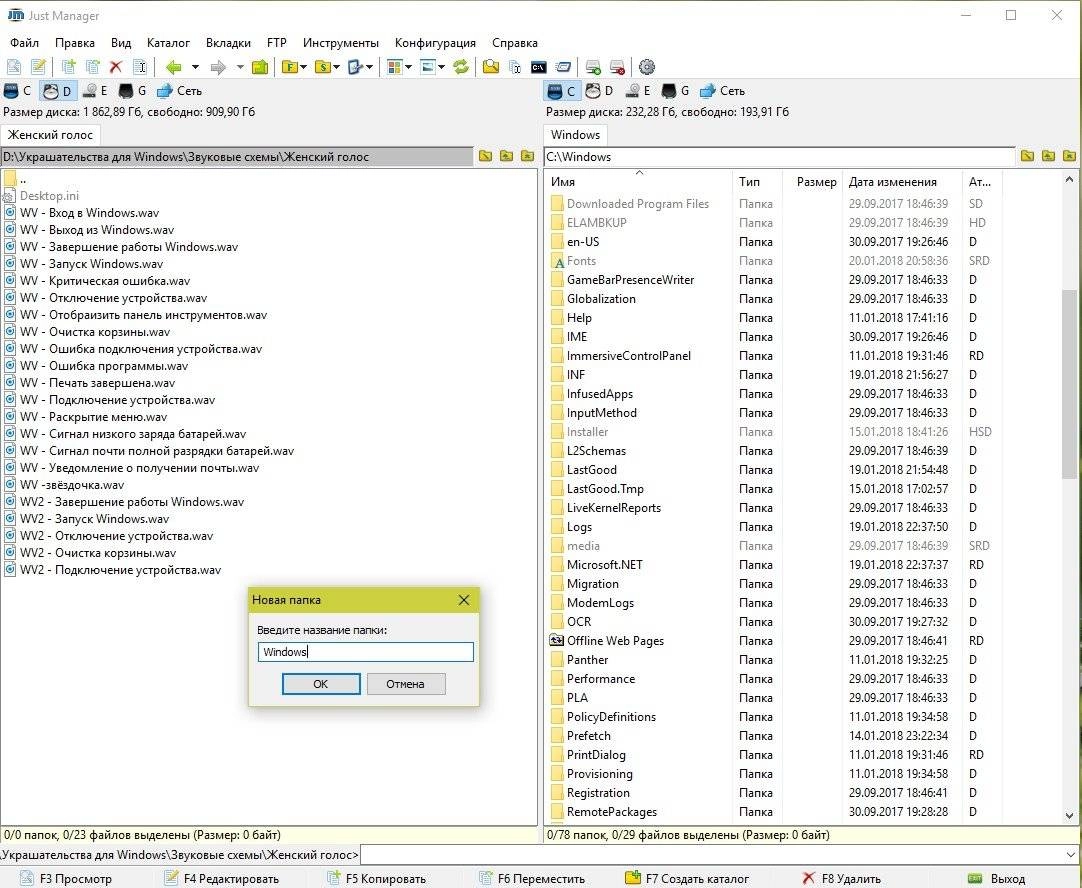Viewport: 1082px width, 888px height.
Task: Click the Copy files toolbar icon
Action: pos(68,67)
